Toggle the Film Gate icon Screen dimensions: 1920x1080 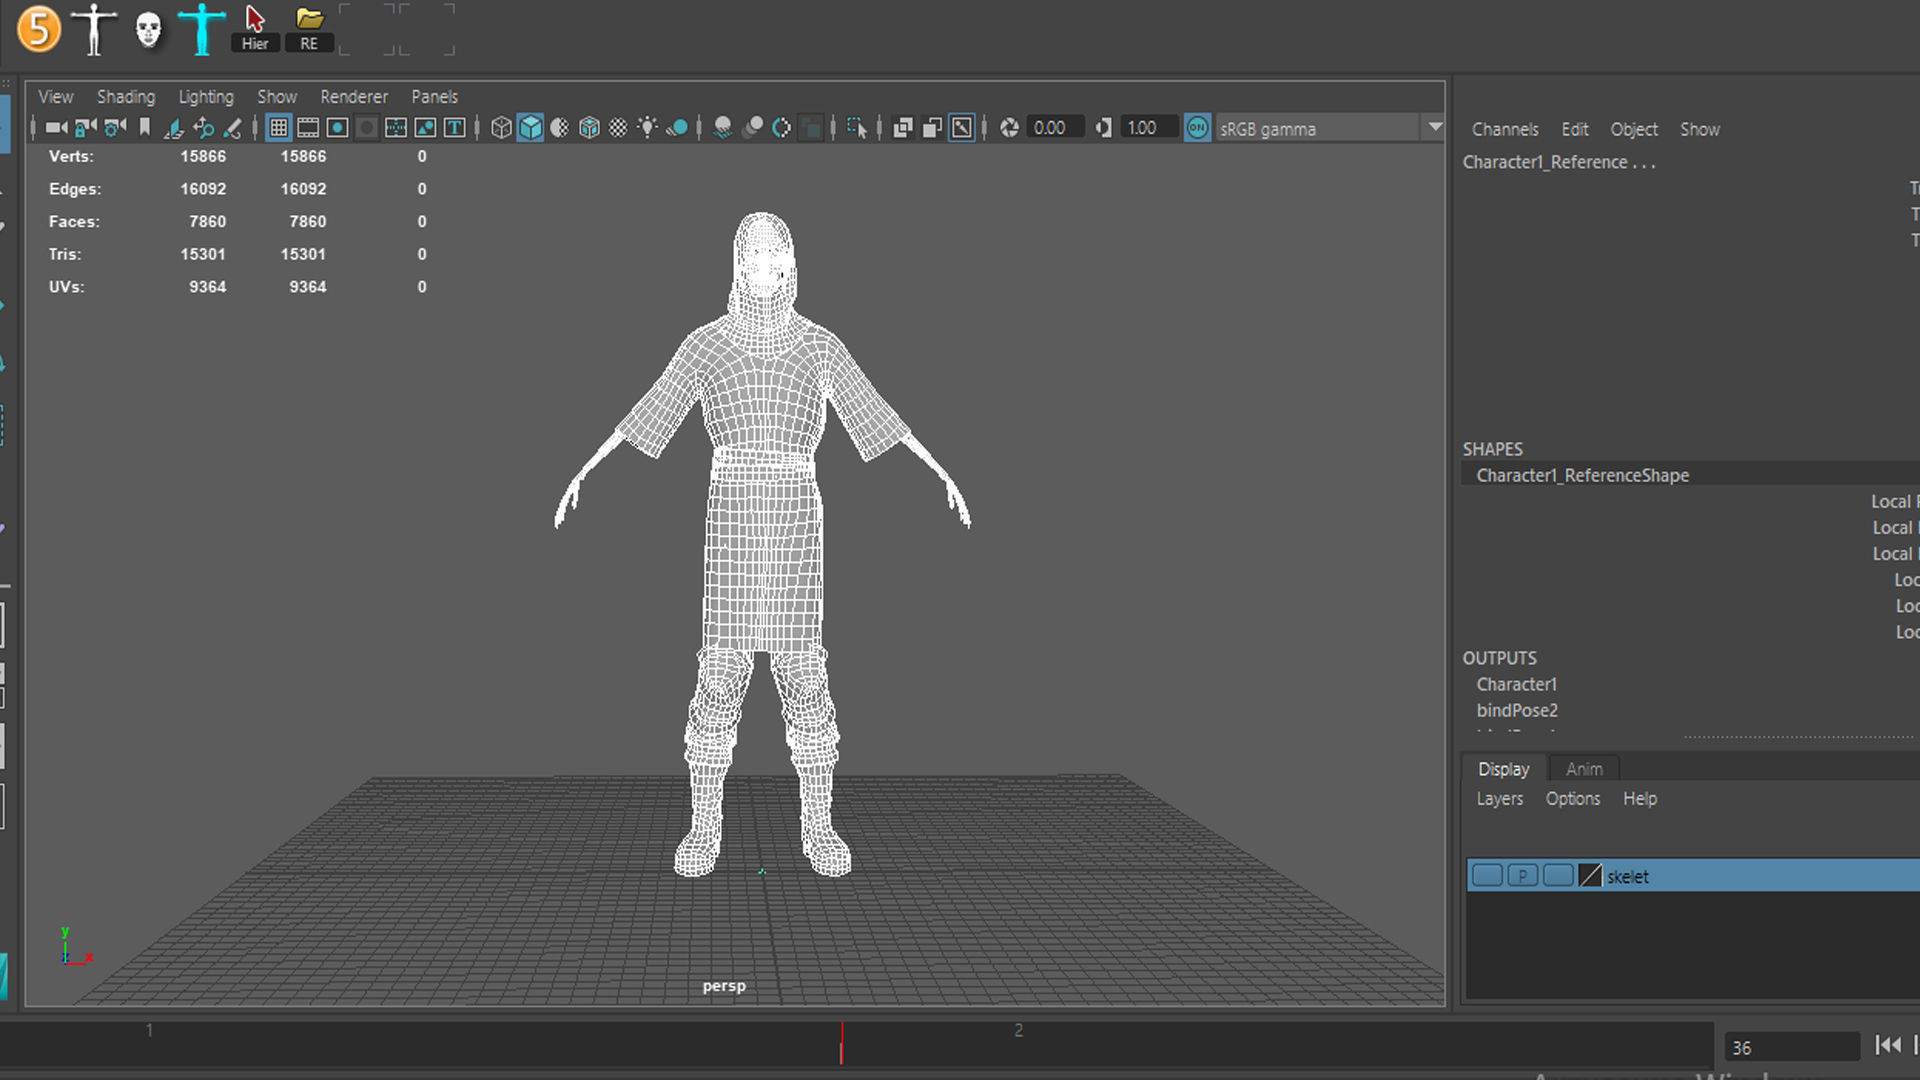pyautogui.click(x=308, y=128)
